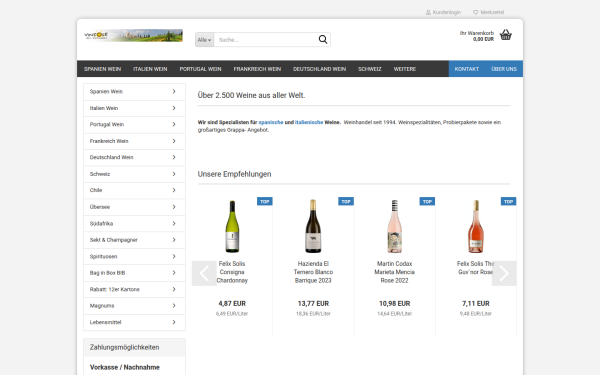Expand Spirituosen sidebar chevron
The width and height of the screenshot is (600, 375).
tap(174, 256)
